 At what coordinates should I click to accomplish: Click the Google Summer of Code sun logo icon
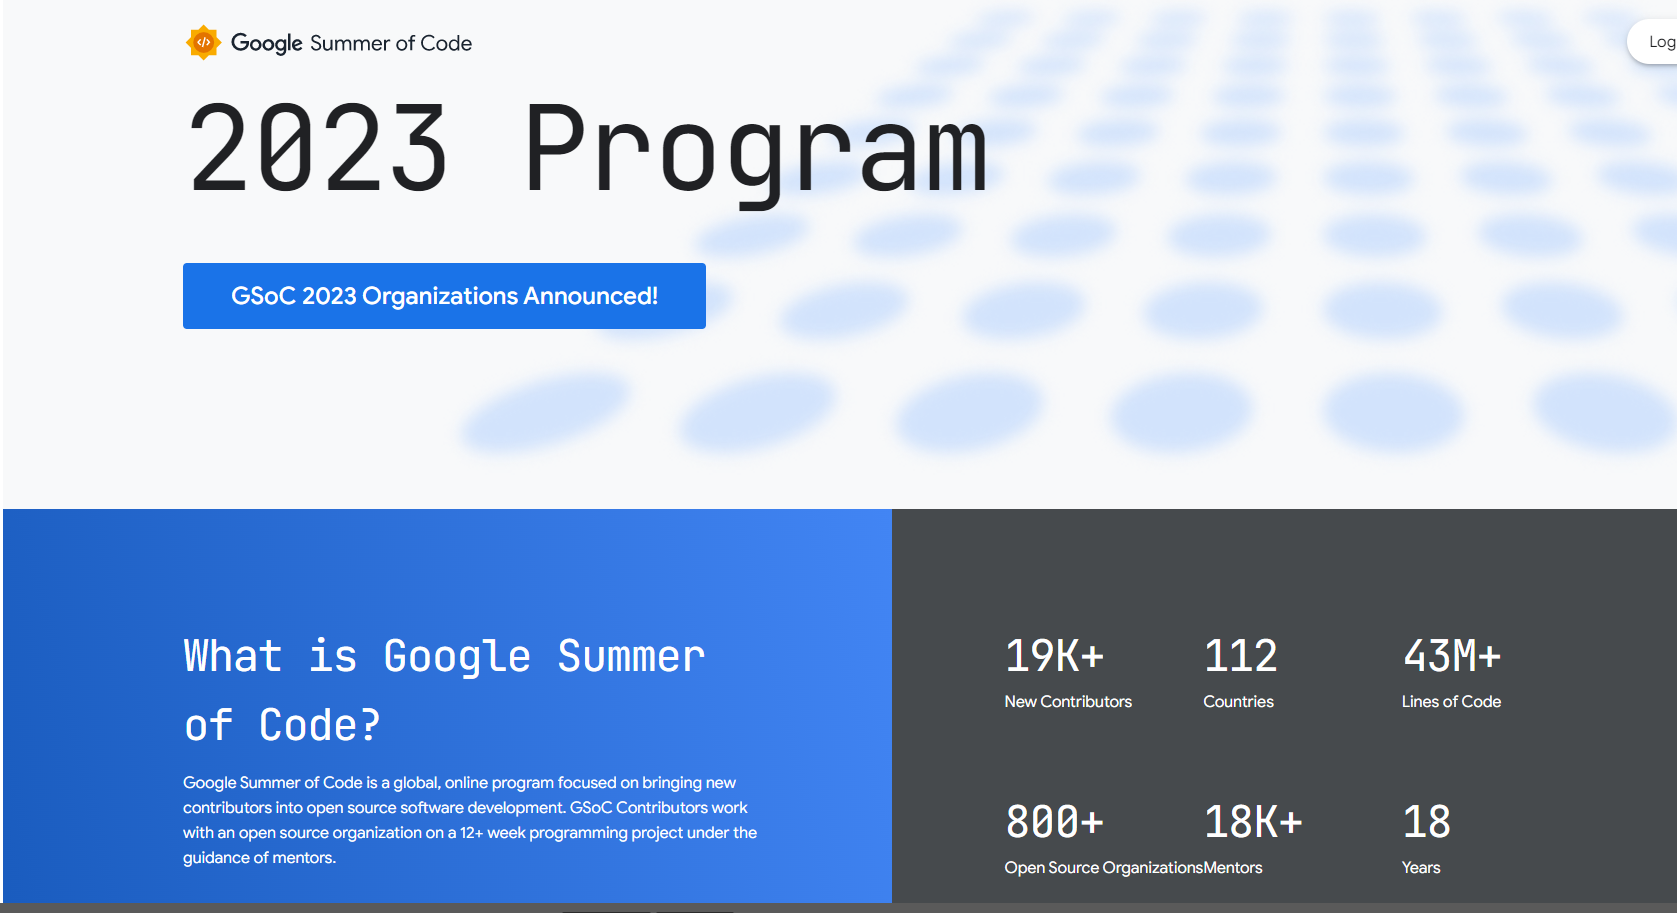[203, 43]
